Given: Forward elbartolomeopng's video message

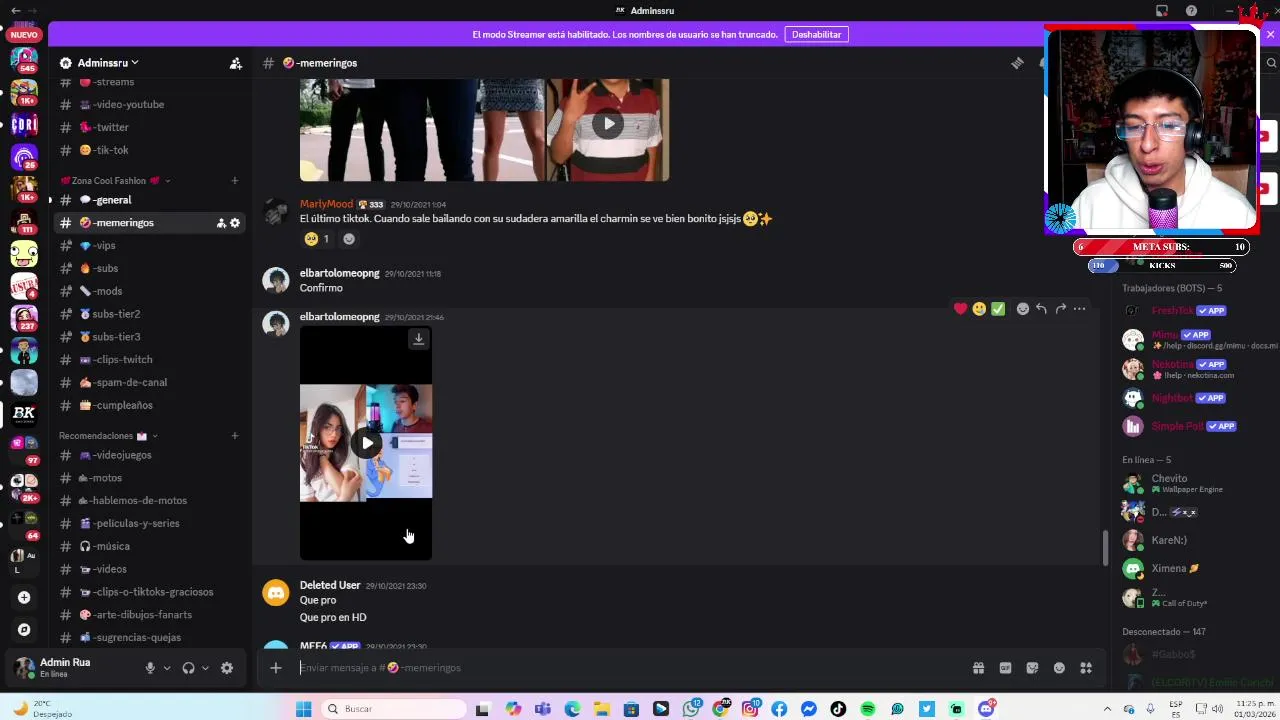Looking at the screenshot, I should 1060,309.
